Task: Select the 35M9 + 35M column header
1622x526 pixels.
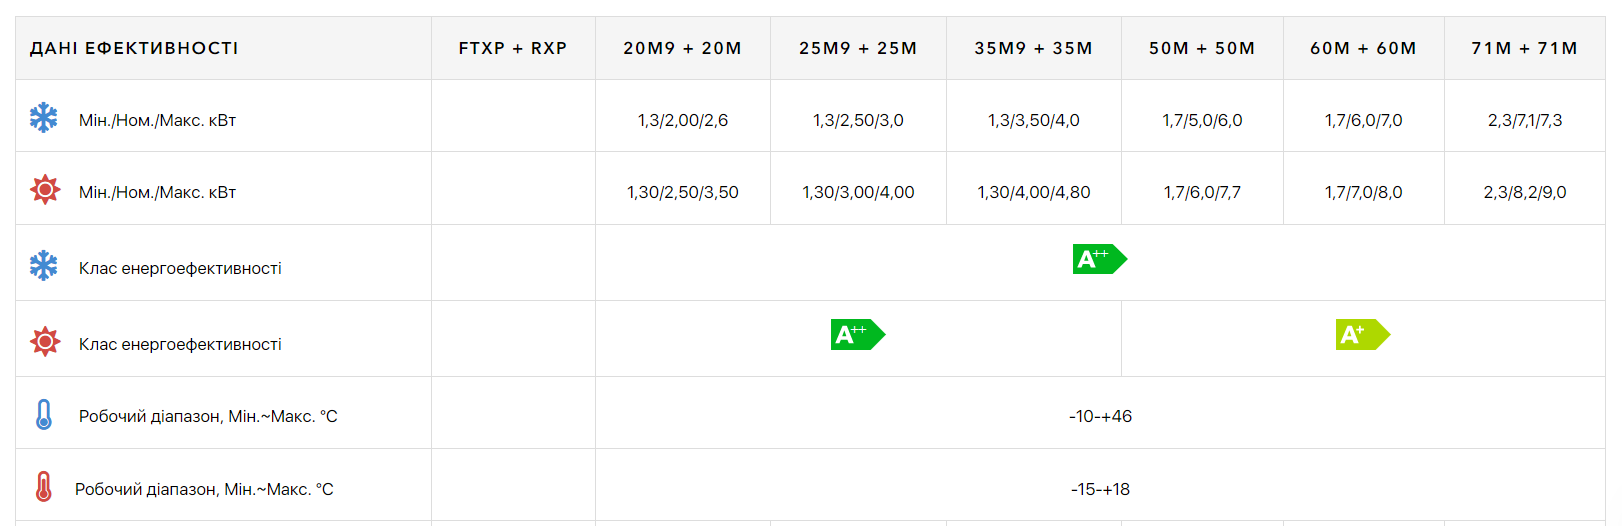Action: [1034, 48]
